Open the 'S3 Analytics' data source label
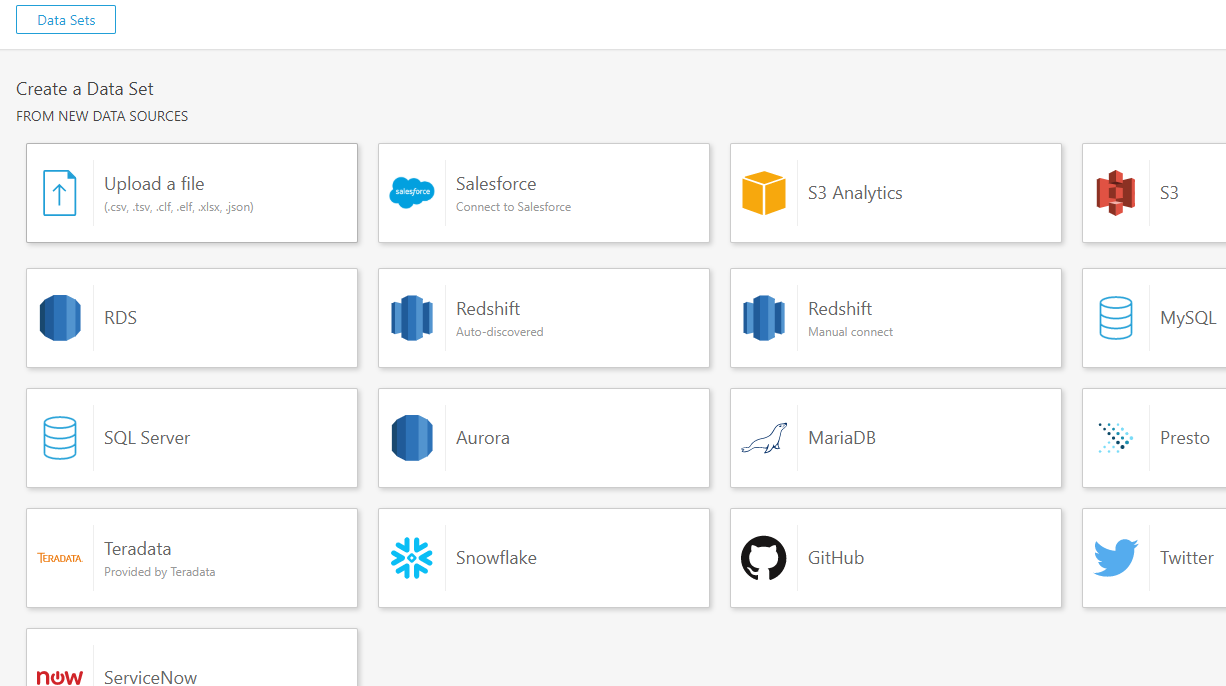 (855, 193)
